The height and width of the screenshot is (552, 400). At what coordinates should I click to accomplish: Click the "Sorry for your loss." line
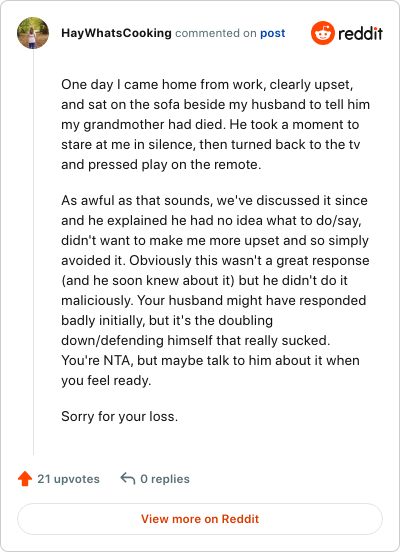pyautogui.click(x=120, y=416)
